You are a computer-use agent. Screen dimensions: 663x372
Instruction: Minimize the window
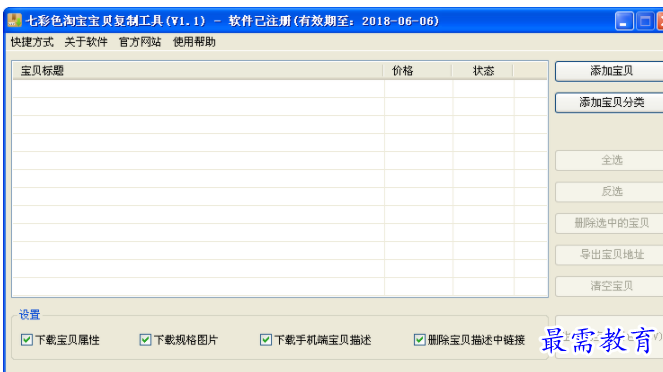(624, 21)
